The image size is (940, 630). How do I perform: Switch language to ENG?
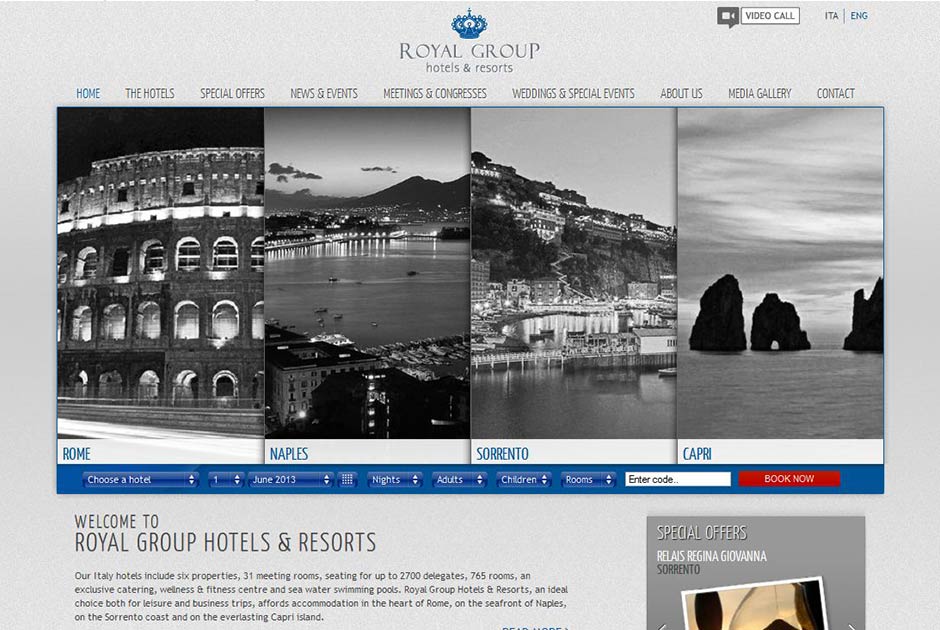coord(859,16)
